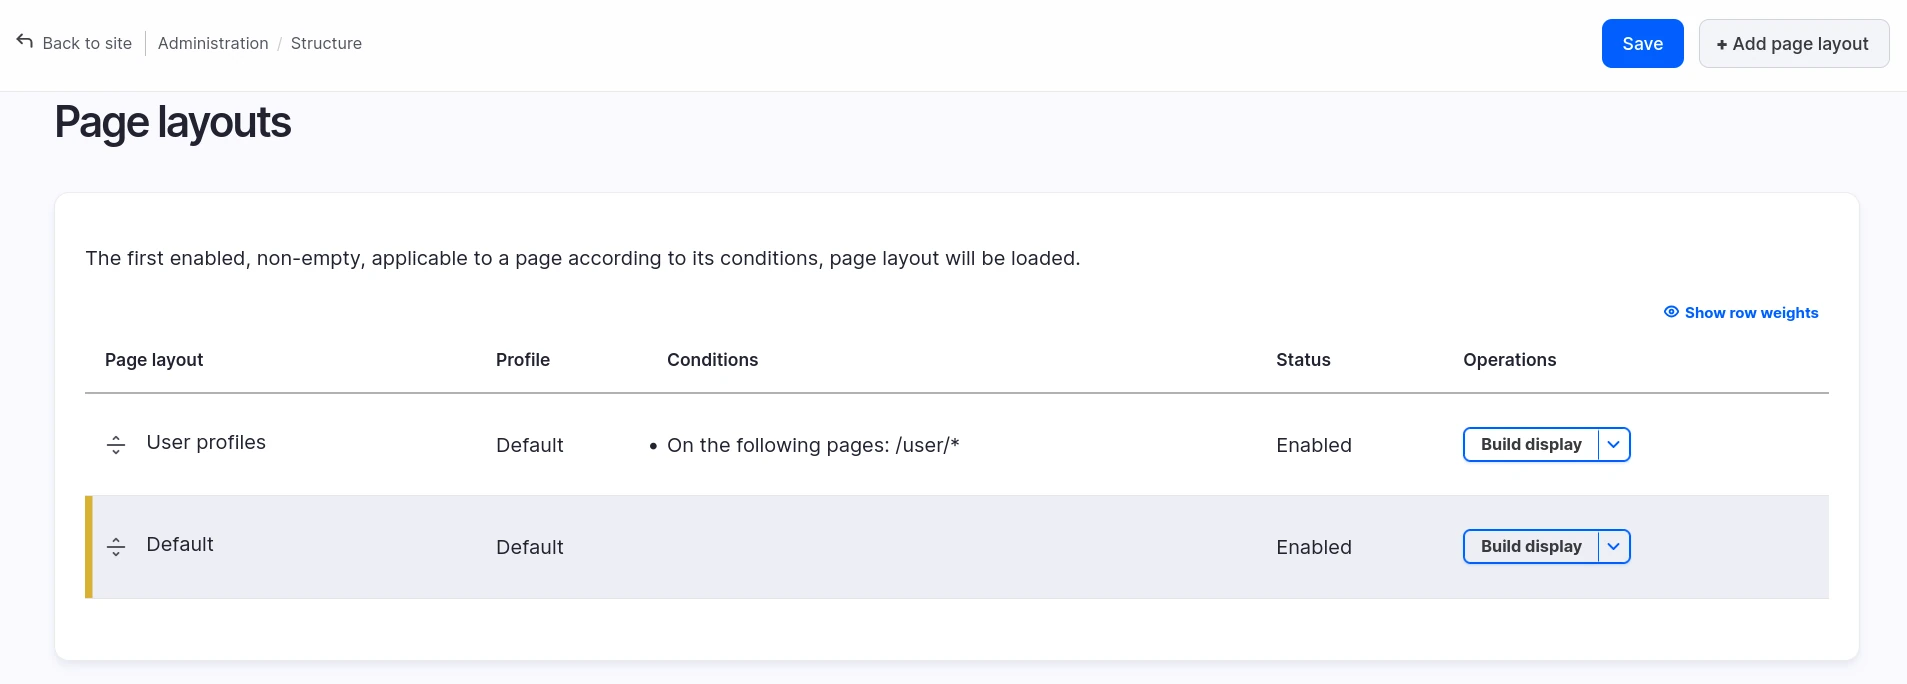Expand the User profiles operations dropdown arrow

click(x=1613, y=445)
